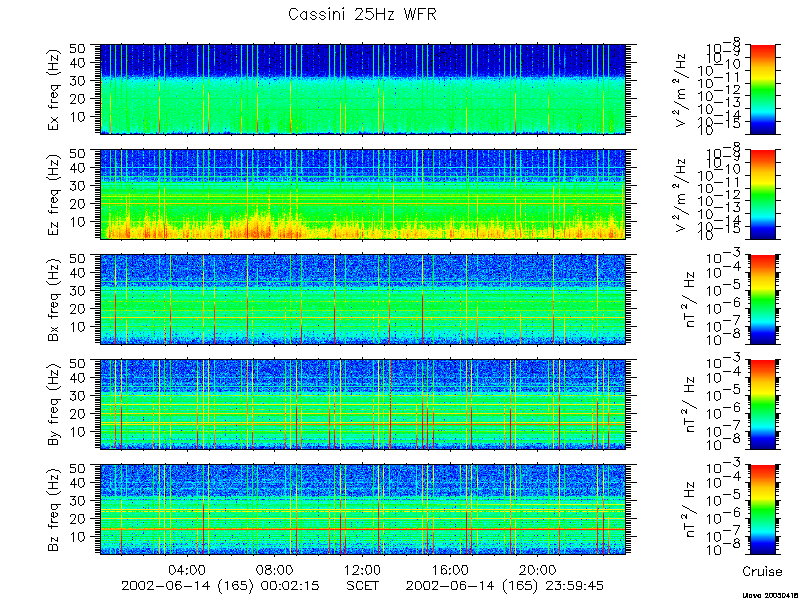Select the Ex freq (Hz) axis label
Screen dimensions: 800x600
coord(55,89)
